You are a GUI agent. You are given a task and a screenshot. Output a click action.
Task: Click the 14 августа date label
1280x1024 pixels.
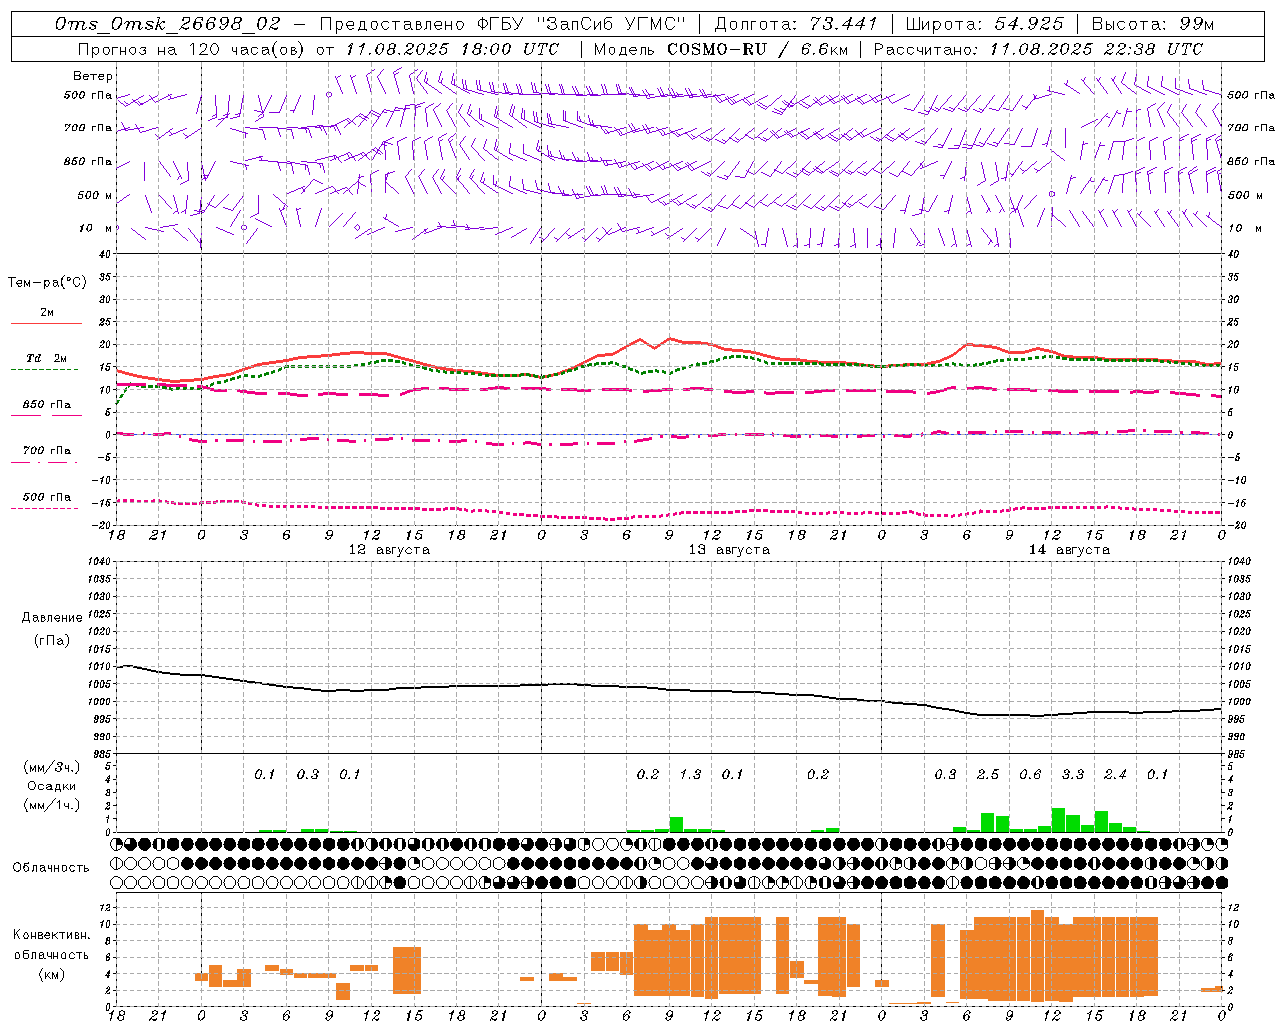point(1069,550)
